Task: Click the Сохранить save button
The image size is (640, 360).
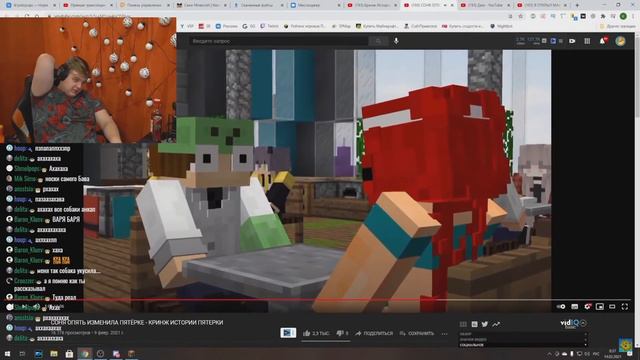Action: [x=417, y=333]
